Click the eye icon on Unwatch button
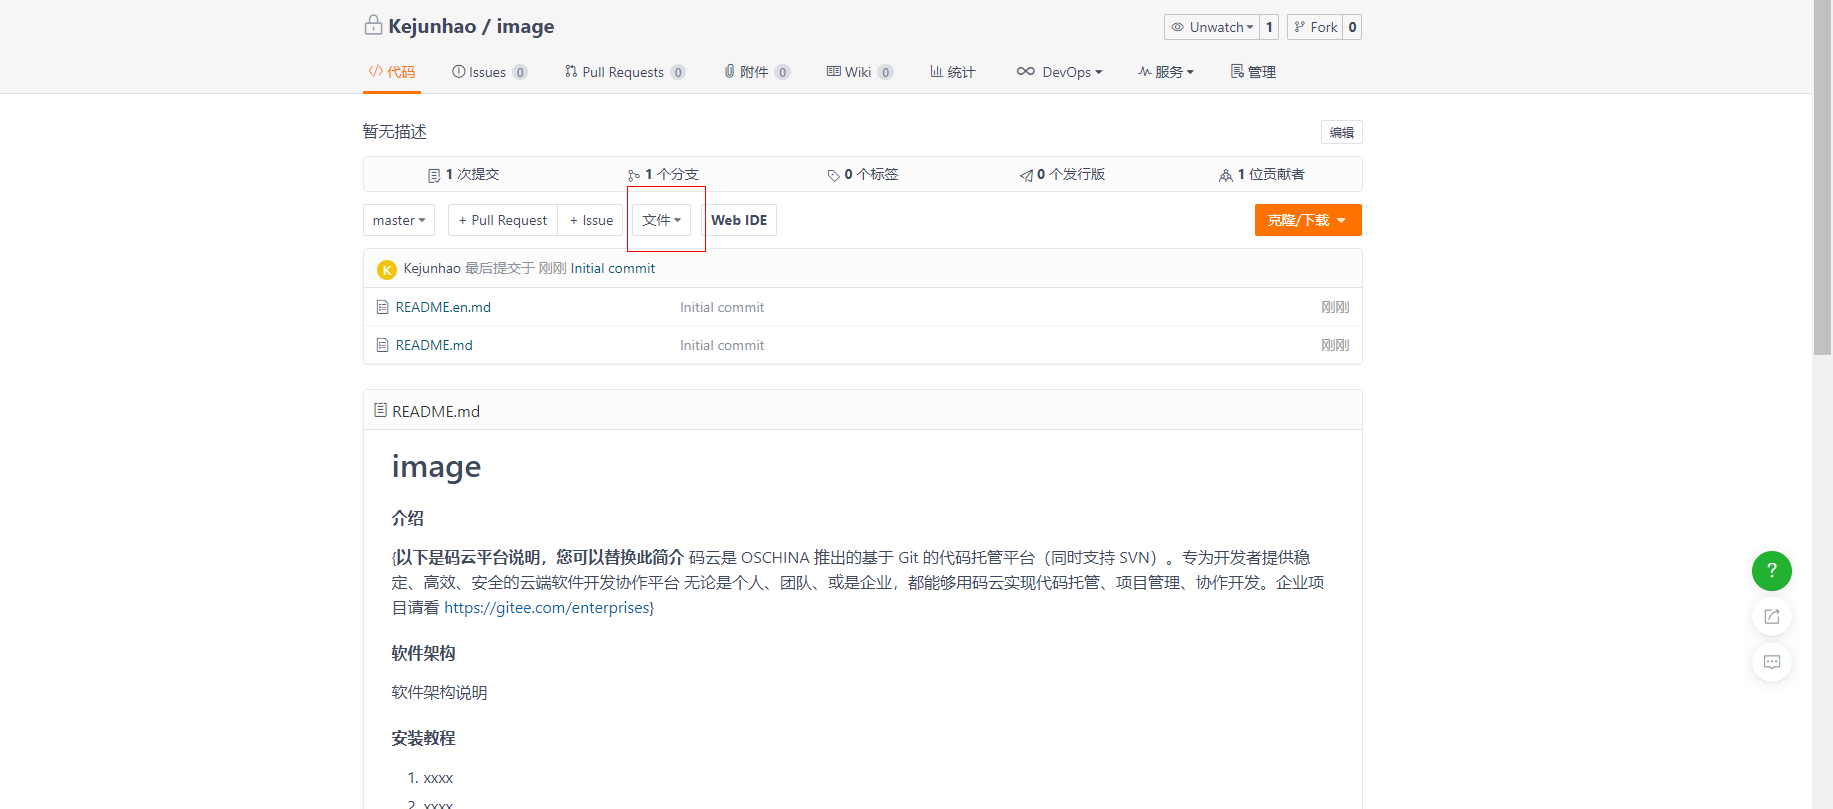Viewport: 1833px width, 809px height. (1178, 27)
